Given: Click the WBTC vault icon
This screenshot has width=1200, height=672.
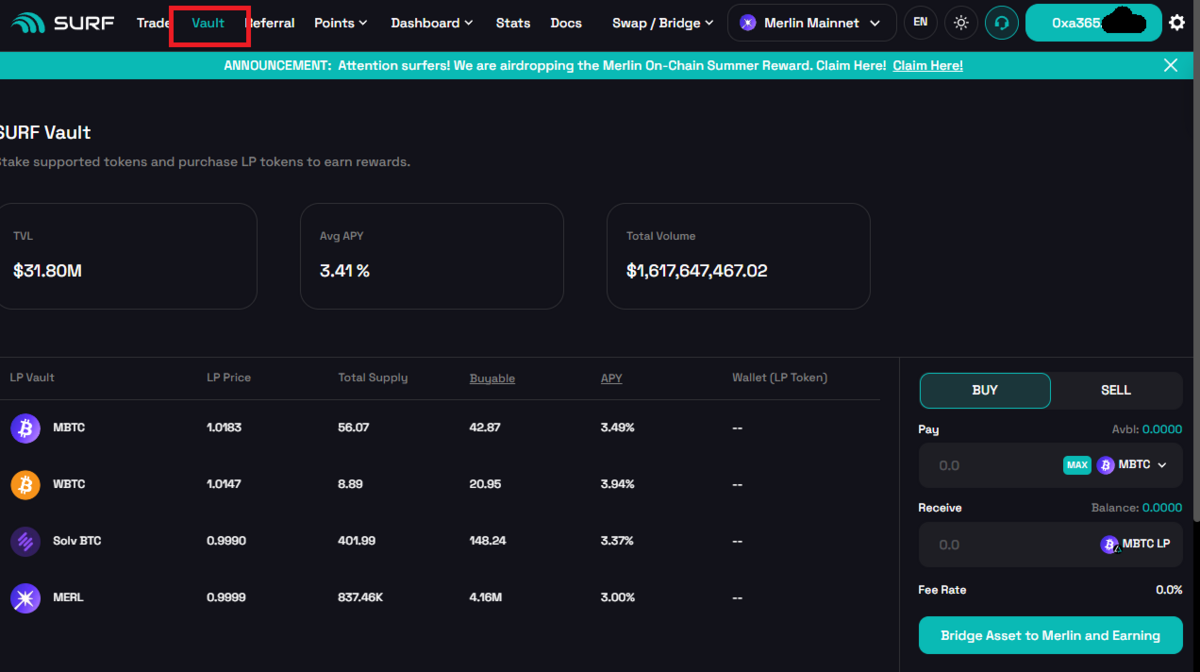Looking at the screenshot, I should (25, 485).
